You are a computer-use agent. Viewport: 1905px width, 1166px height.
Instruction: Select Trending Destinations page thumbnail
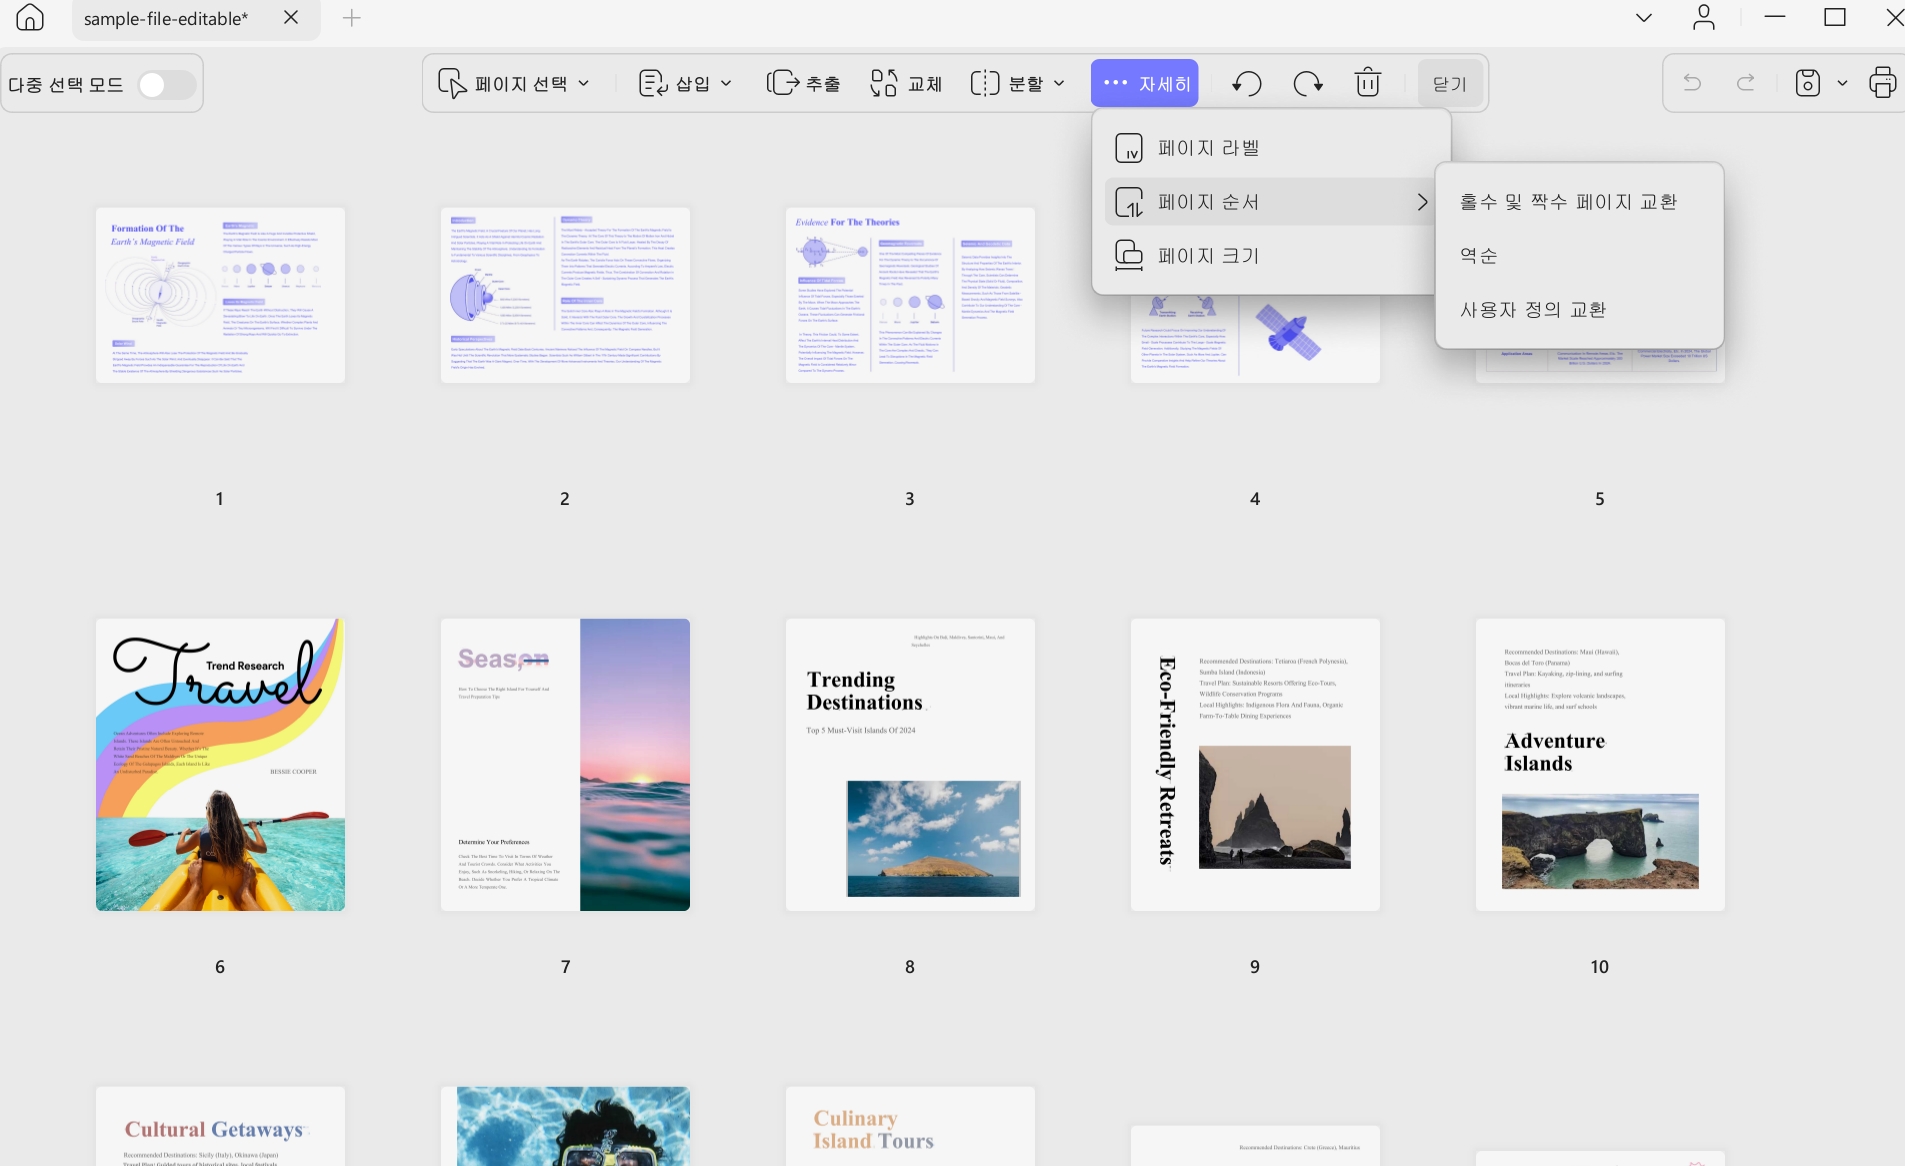click(x=910, y=765)
